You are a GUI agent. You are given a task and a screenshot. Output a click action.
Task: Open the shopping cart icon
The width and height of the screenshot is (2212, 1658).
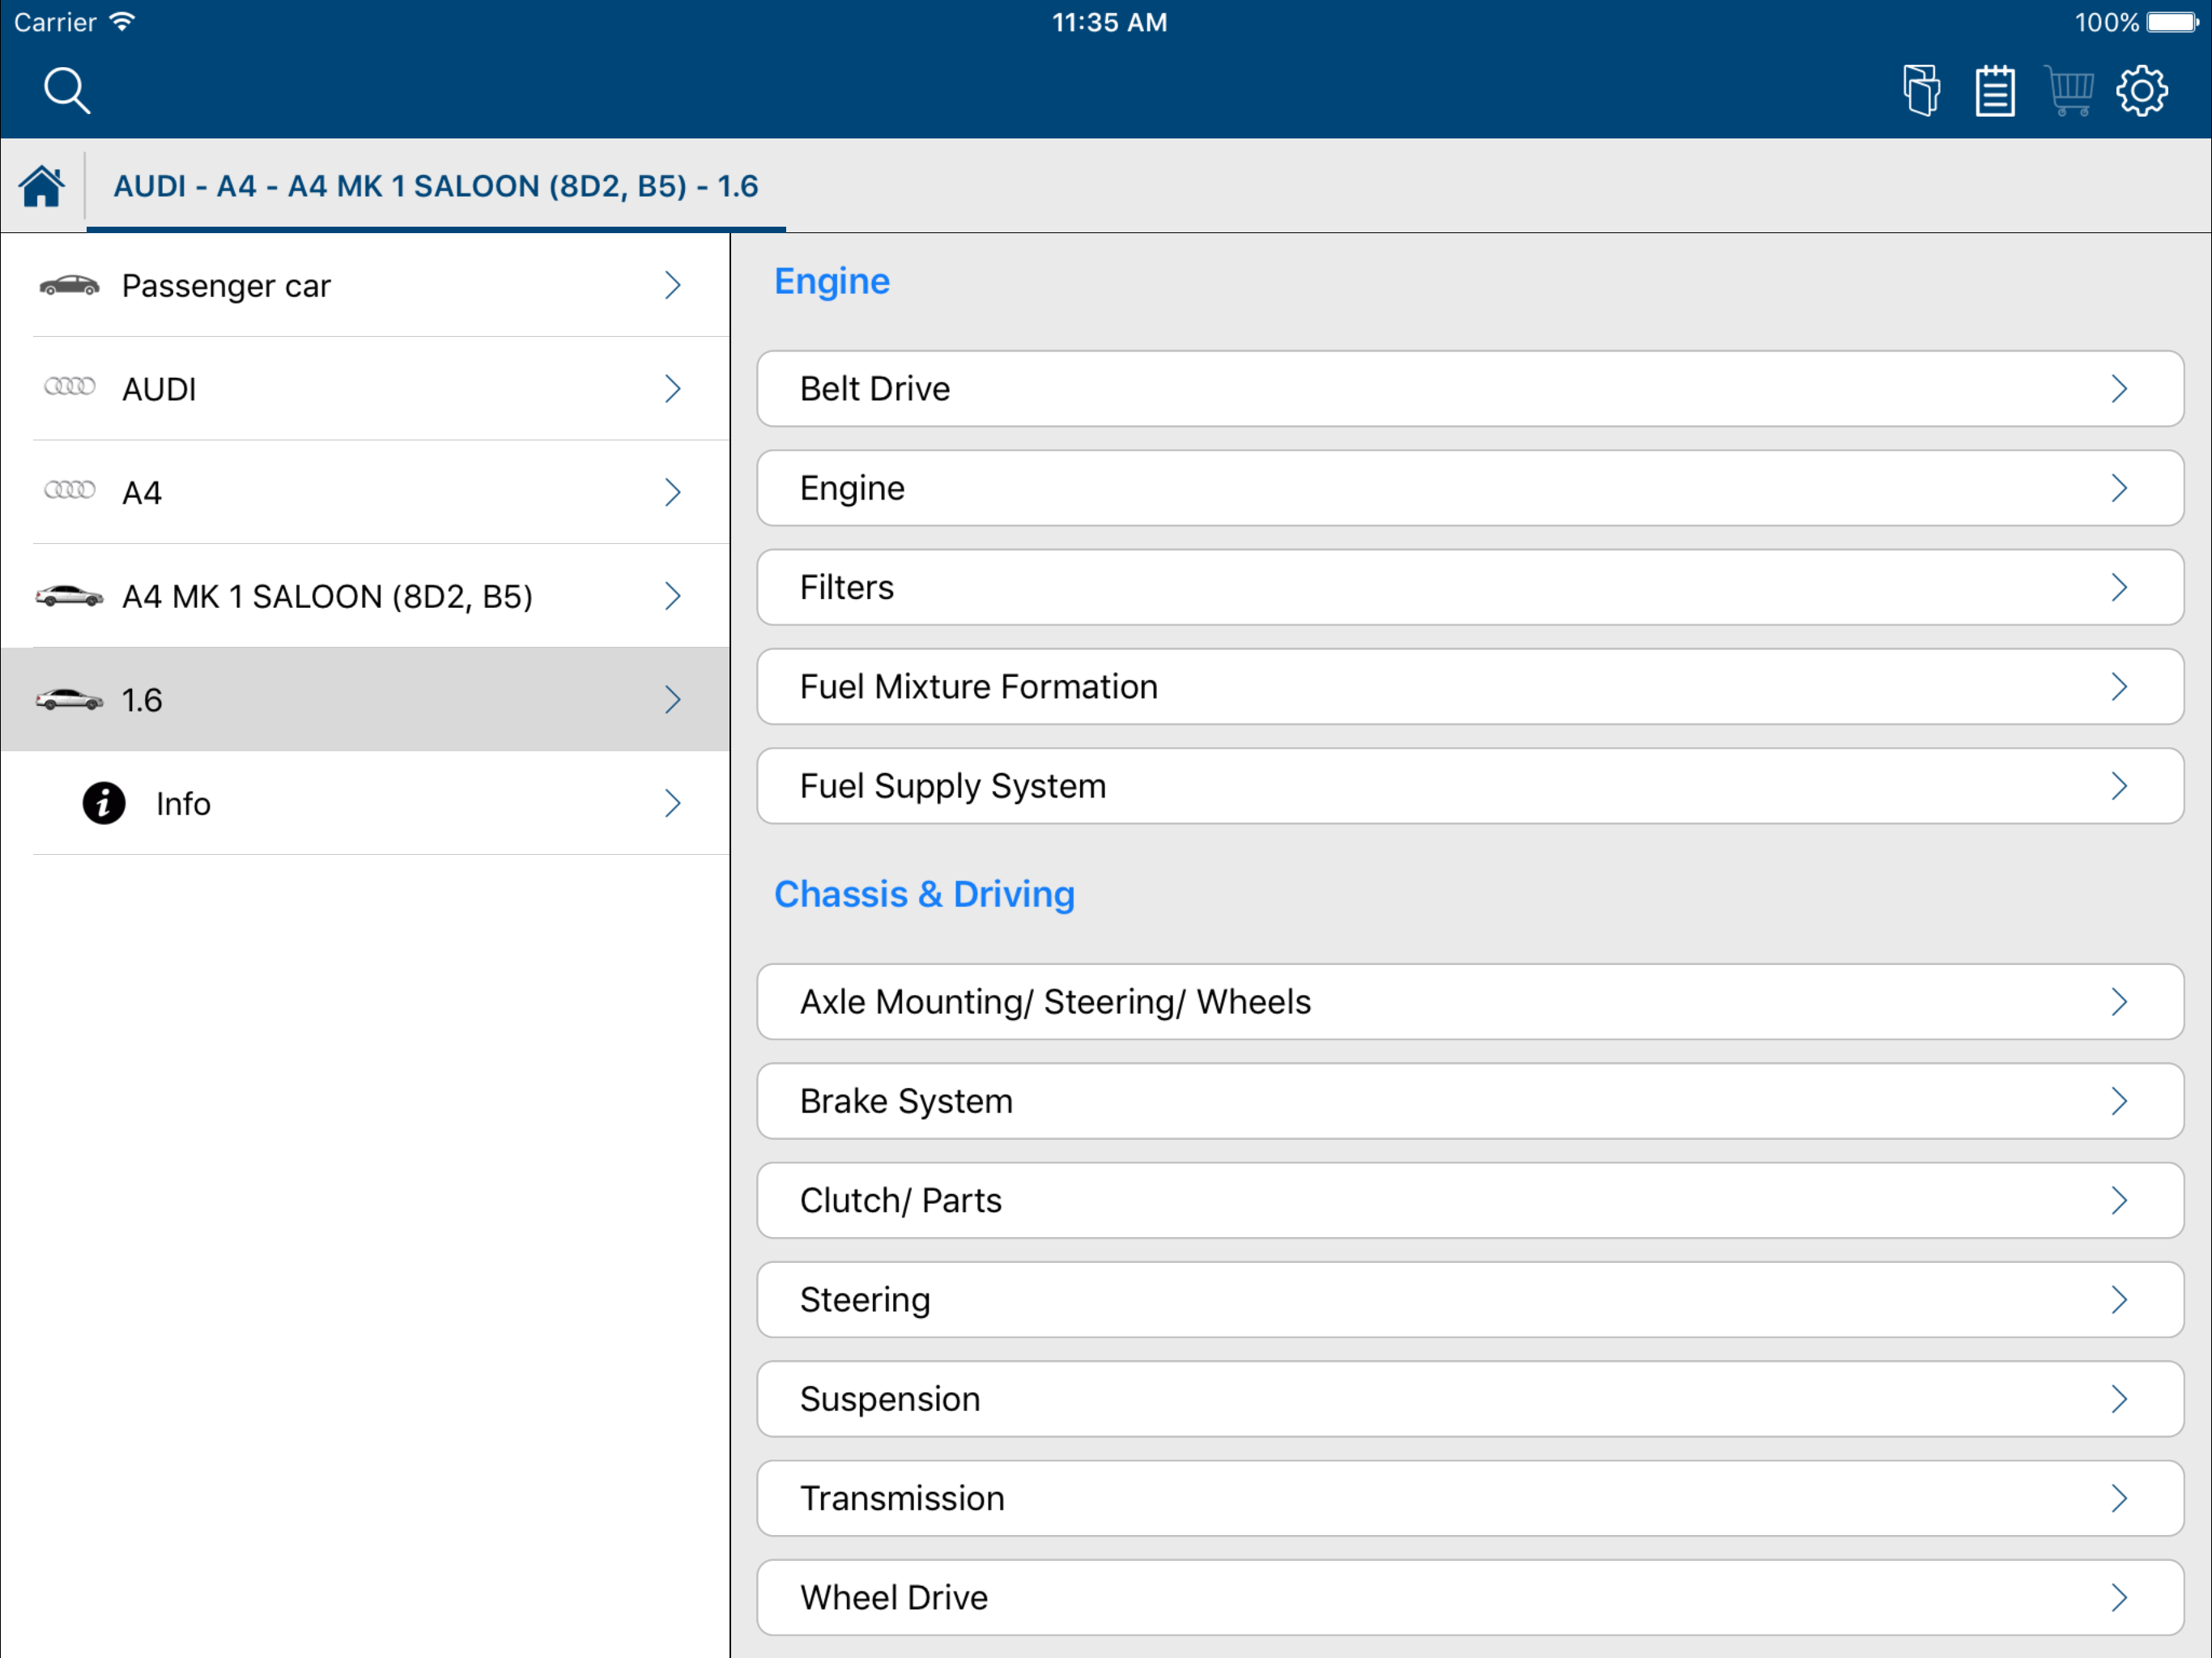coord(2069,91)
